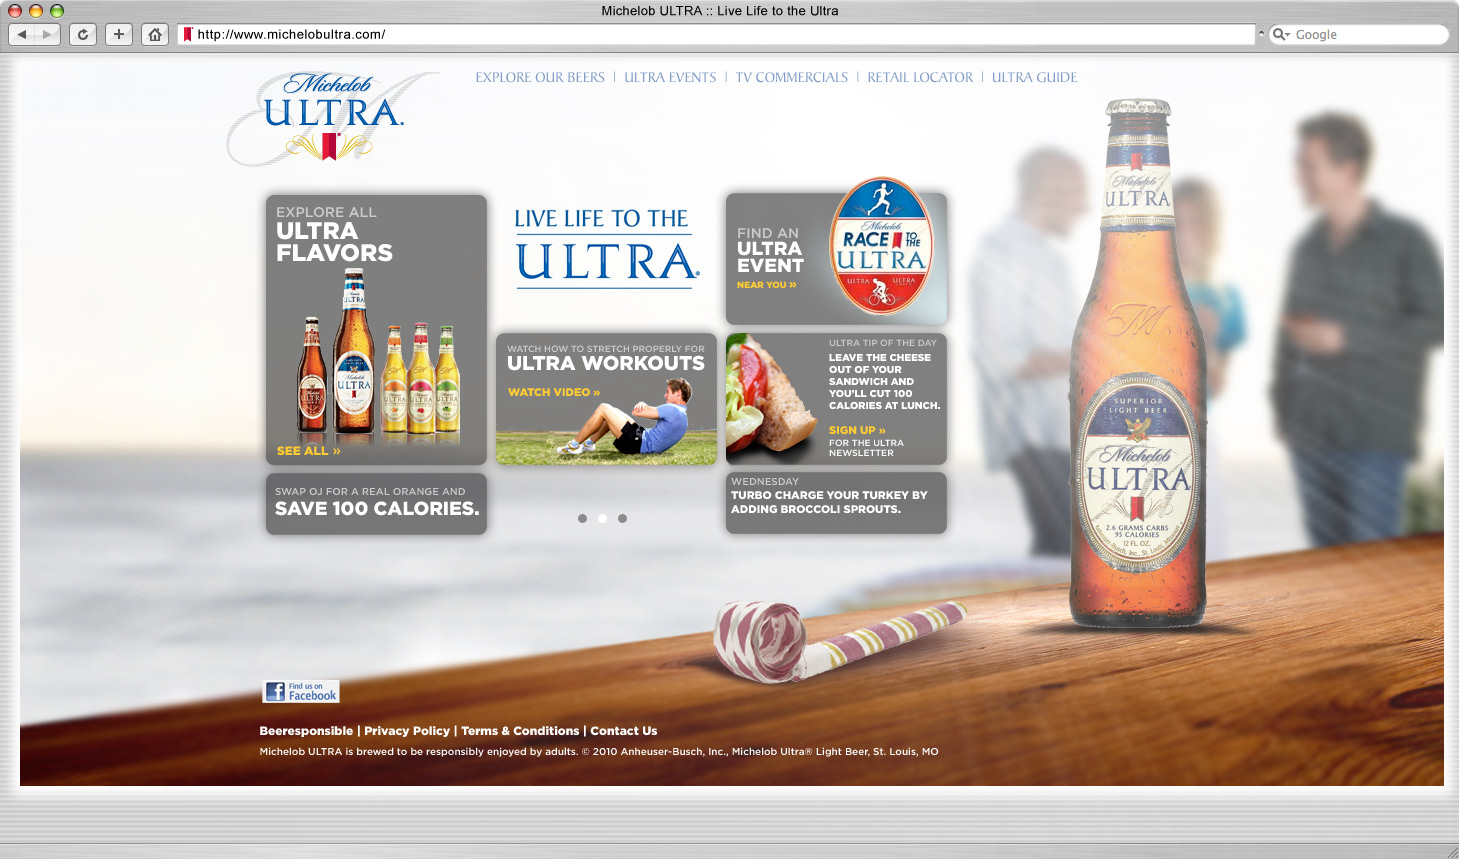Open the Privacy Policy link
Screen dimensions: 1459x859
point(407,731)
